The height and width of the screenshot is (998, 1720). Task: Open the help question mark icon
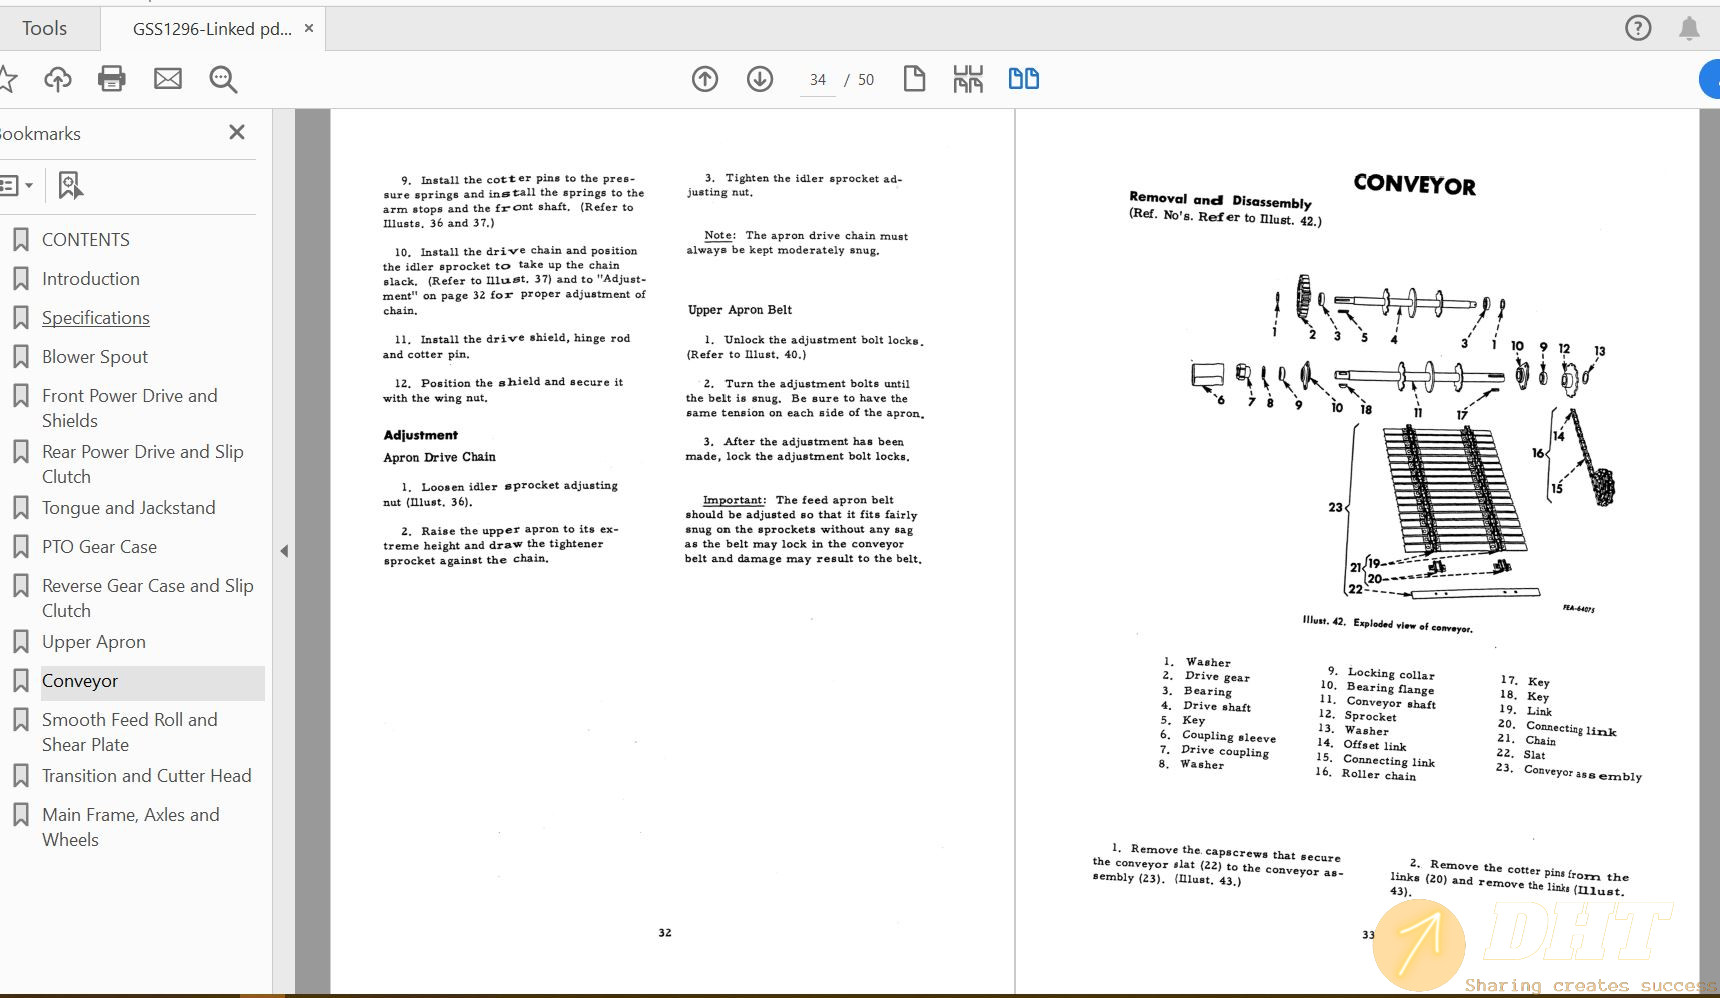click(x=1638, y=28)
